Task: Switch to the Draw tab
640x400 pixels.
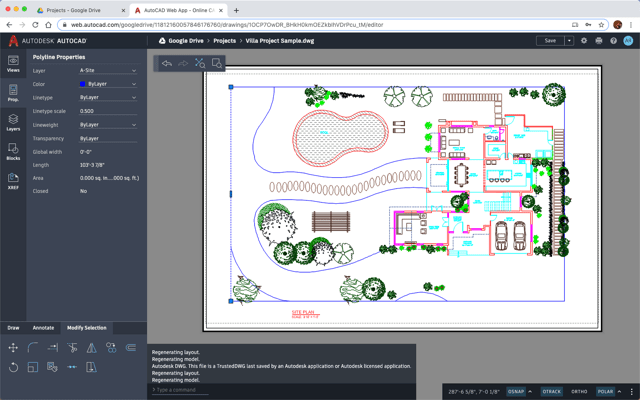Action: point(14,328)
